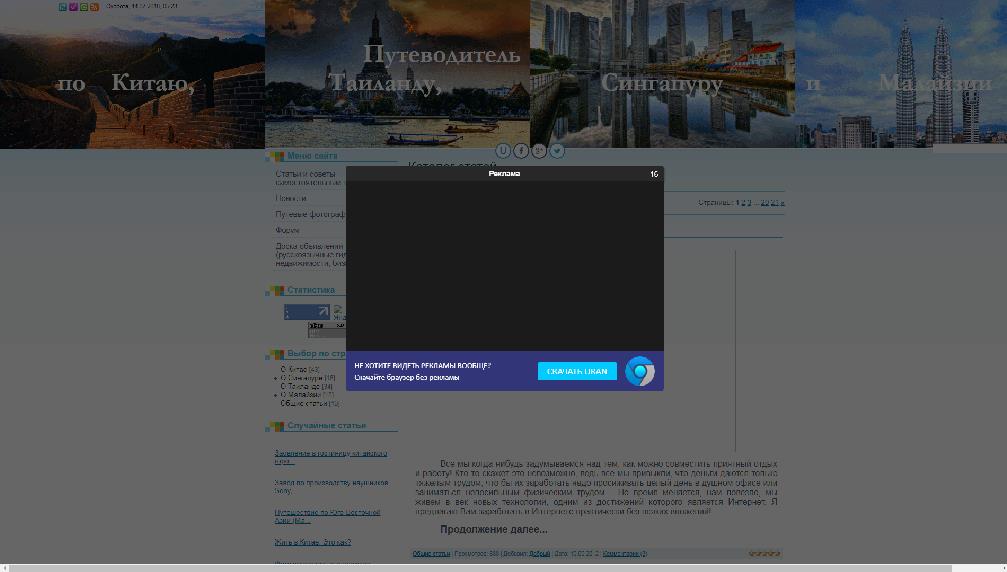1007x572 pixels.
Task: Click the five-star article rating
Action: pos(765,553)
